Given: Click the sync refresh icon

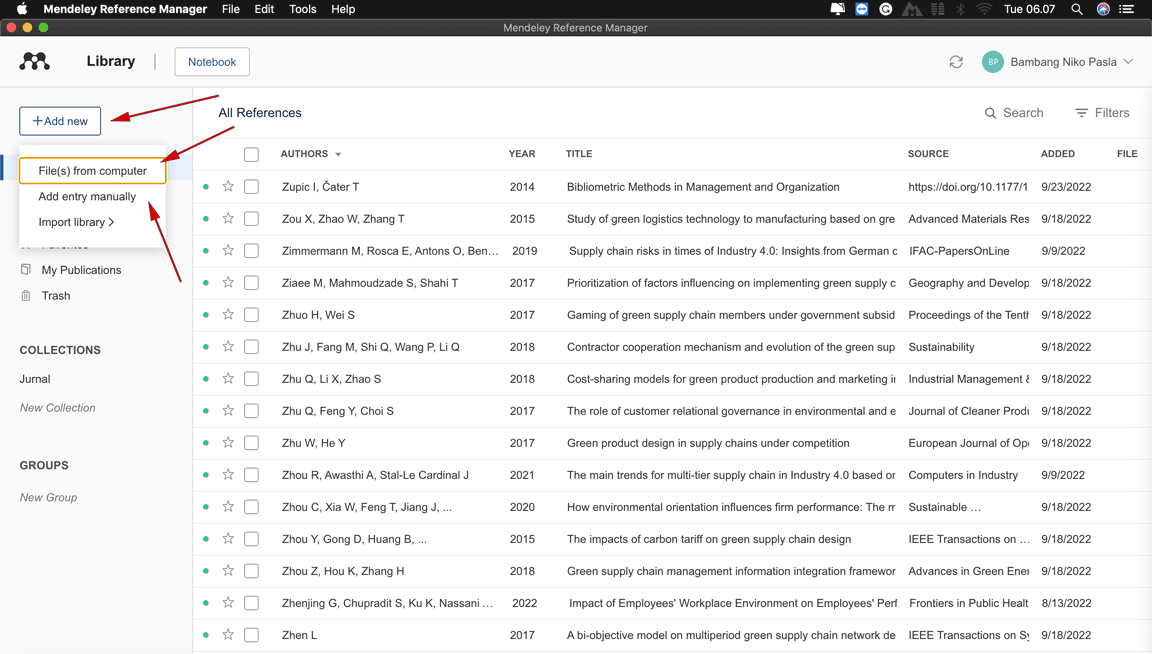Looking at the screenshot, I should point(956,62).
